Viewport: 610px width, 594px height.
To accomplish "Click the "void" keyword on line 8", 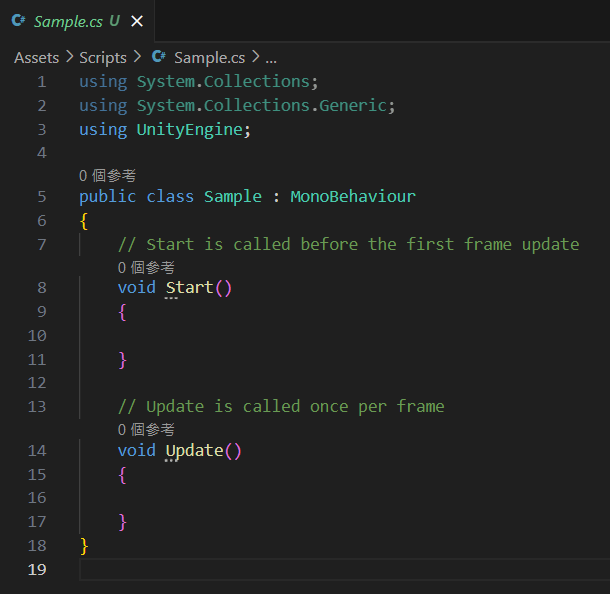I will [x=137, y=288].
